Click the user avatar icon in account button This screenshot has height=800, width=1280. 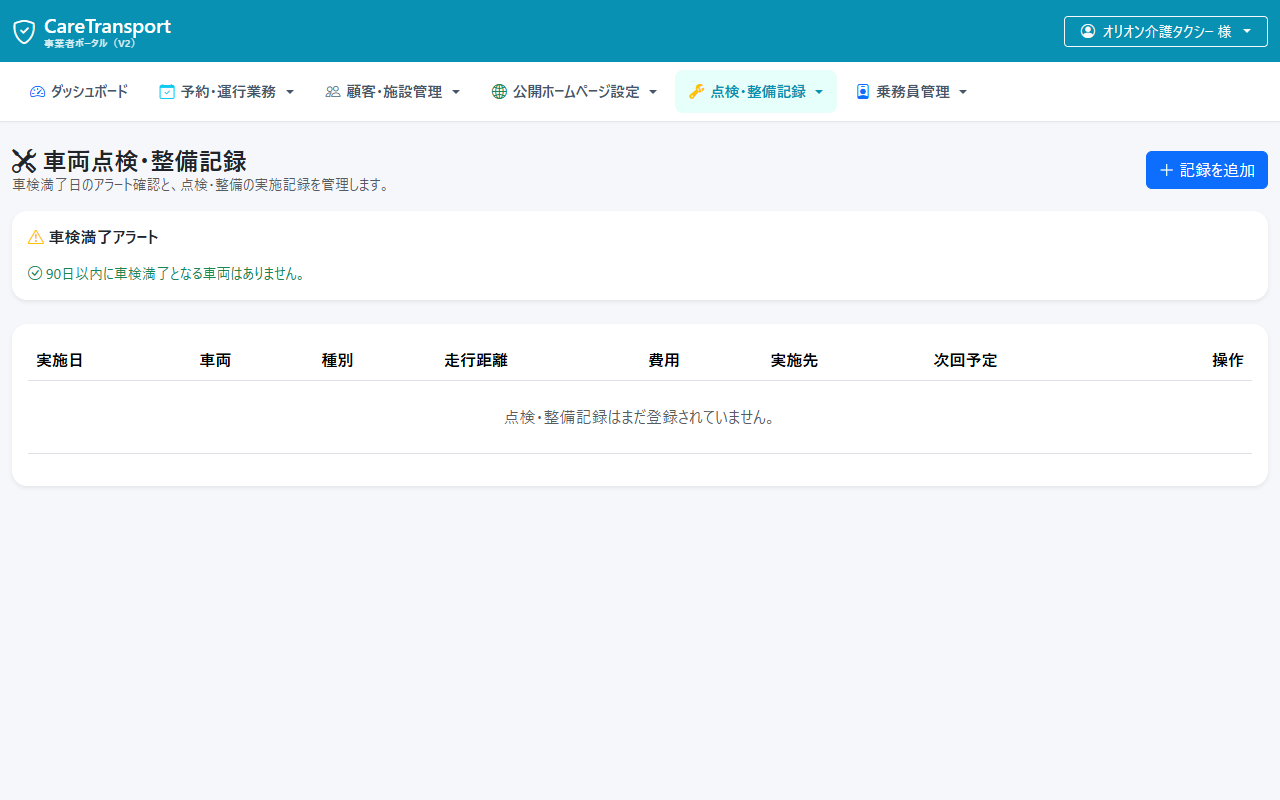1088,31
